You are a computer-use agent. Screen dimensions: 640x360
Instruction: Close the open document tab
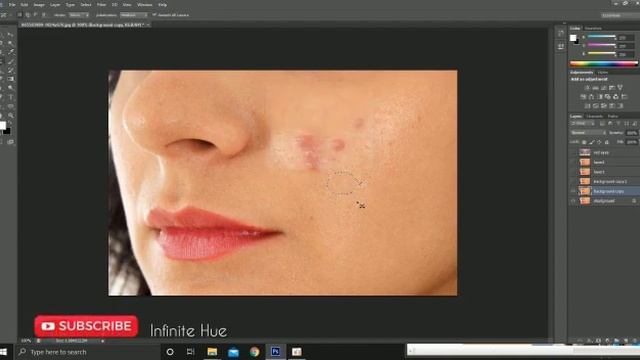(148, 25)
